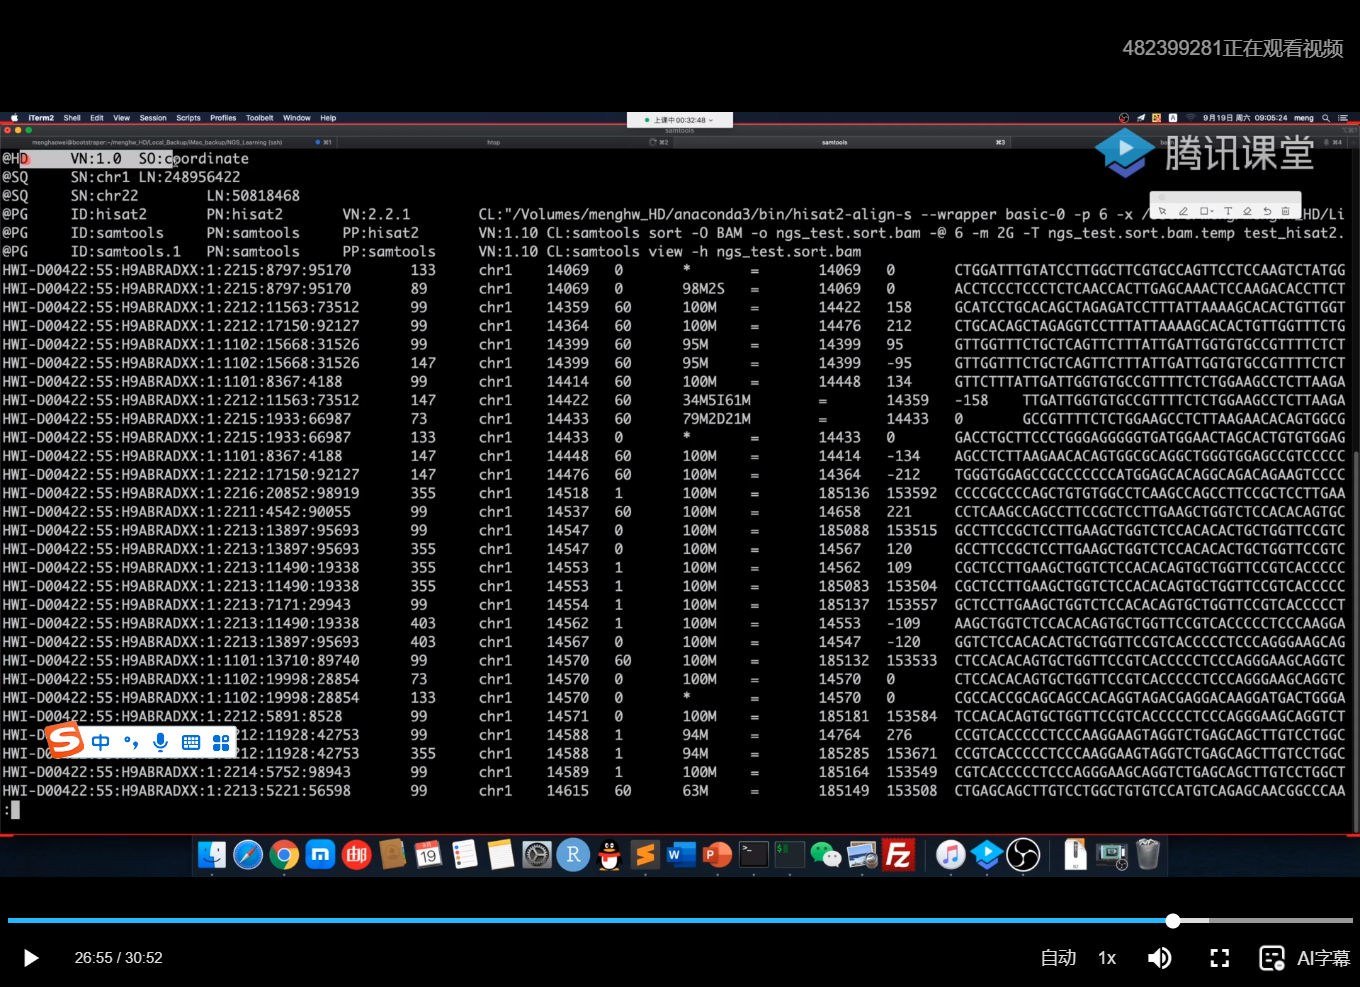Open Spotlight search in menu bar
The width and height of the screenshot is (1360, 987).
click(x=1326, y=118)
